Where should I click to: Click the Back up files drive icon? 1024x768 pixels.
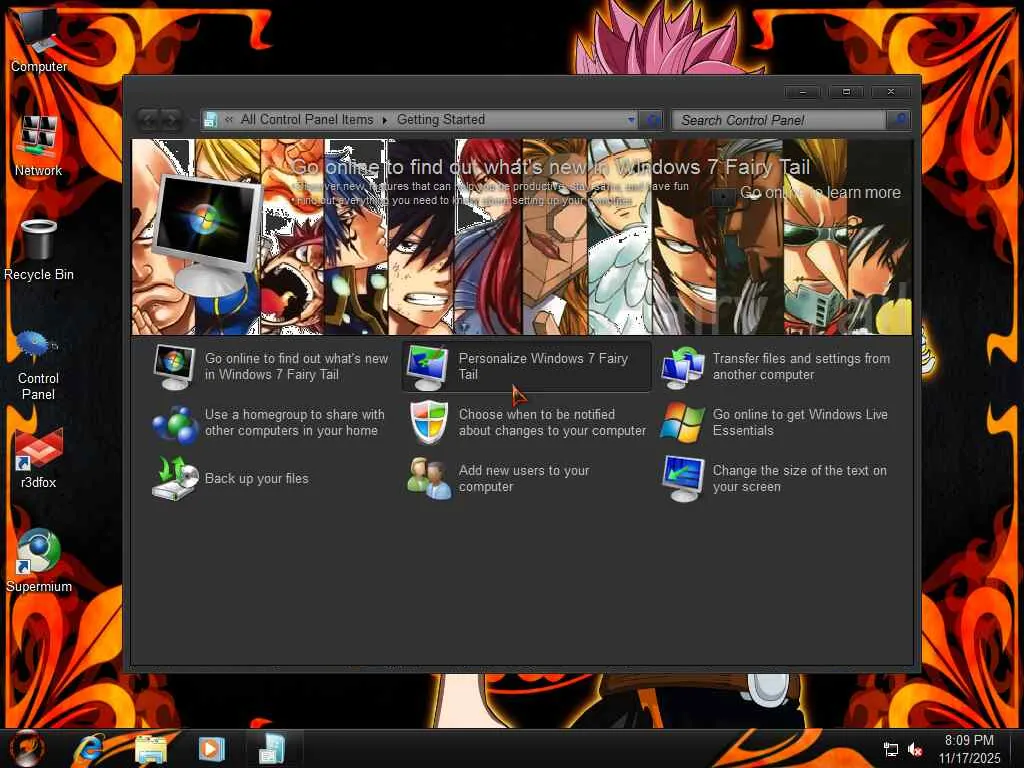174,479
